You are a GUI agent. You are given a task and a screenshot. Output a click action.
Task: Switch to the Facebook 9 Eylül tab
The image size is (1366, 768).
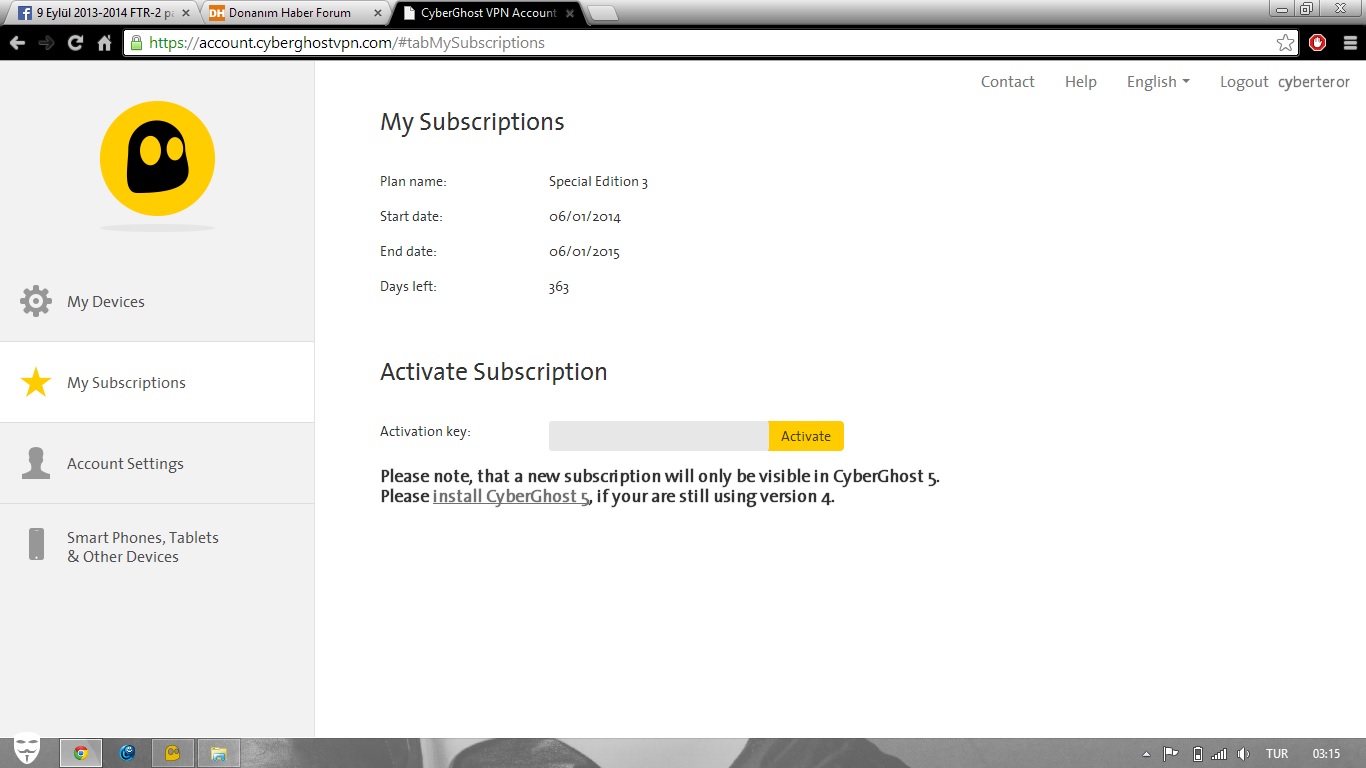pos(104,14)
